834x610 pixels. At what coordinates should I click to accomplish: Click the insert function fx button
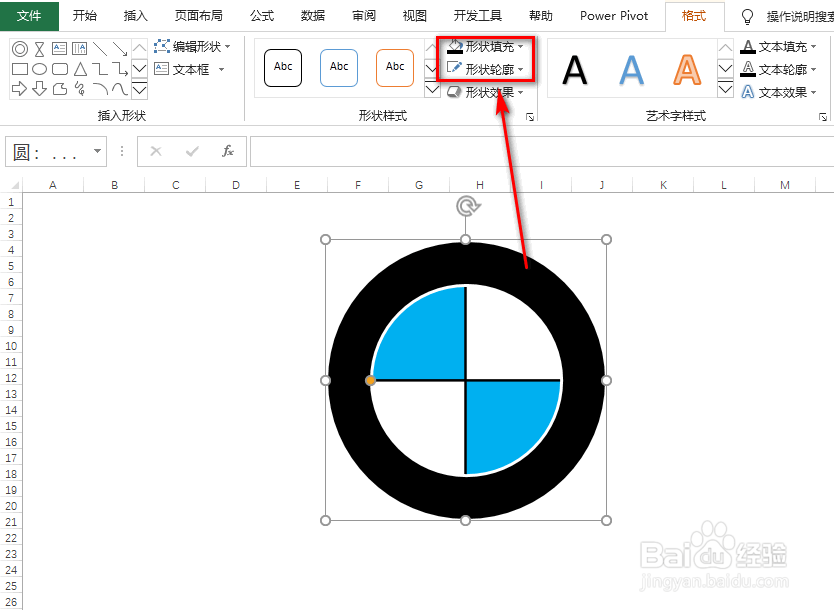coord(228,152)
